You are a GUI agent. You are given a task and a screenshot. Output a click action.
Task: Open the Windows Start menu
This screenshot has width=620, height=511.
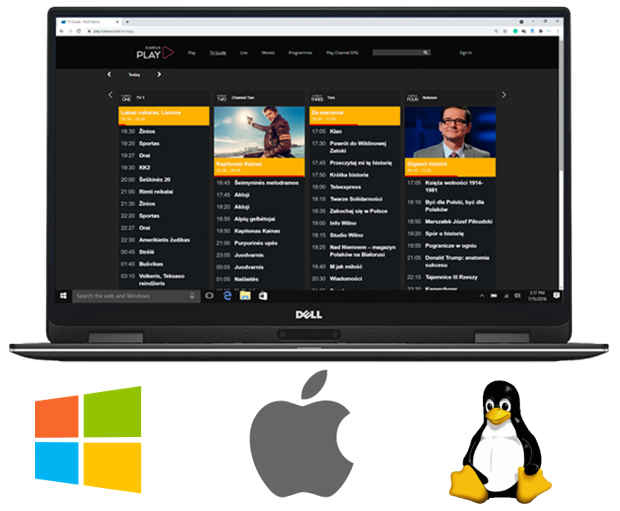click(x=65, y=296)
